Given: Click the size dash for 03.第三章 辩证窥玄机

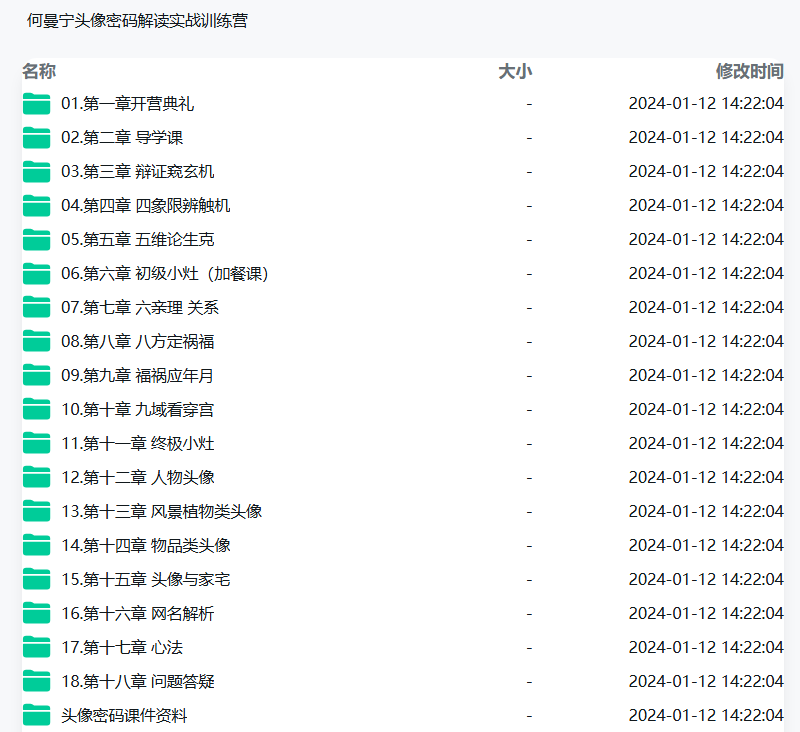Looking at the screenshot, I should click(529, 172).
